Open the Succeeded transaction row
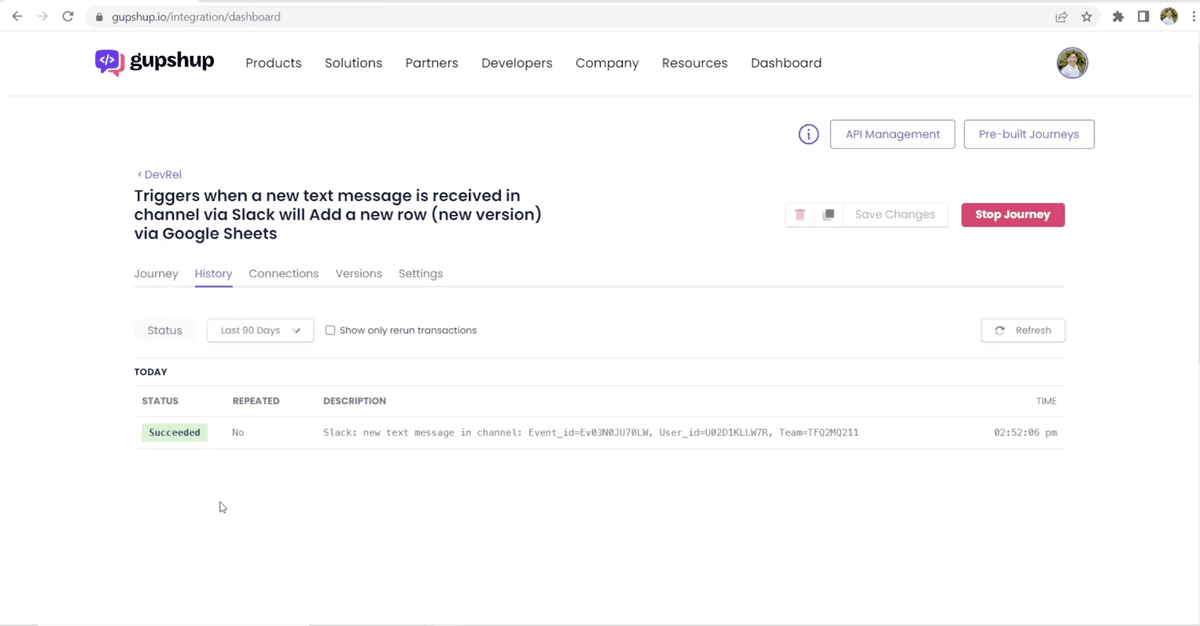The width and height of the screenshot is (1200, 626). (590, 433)
